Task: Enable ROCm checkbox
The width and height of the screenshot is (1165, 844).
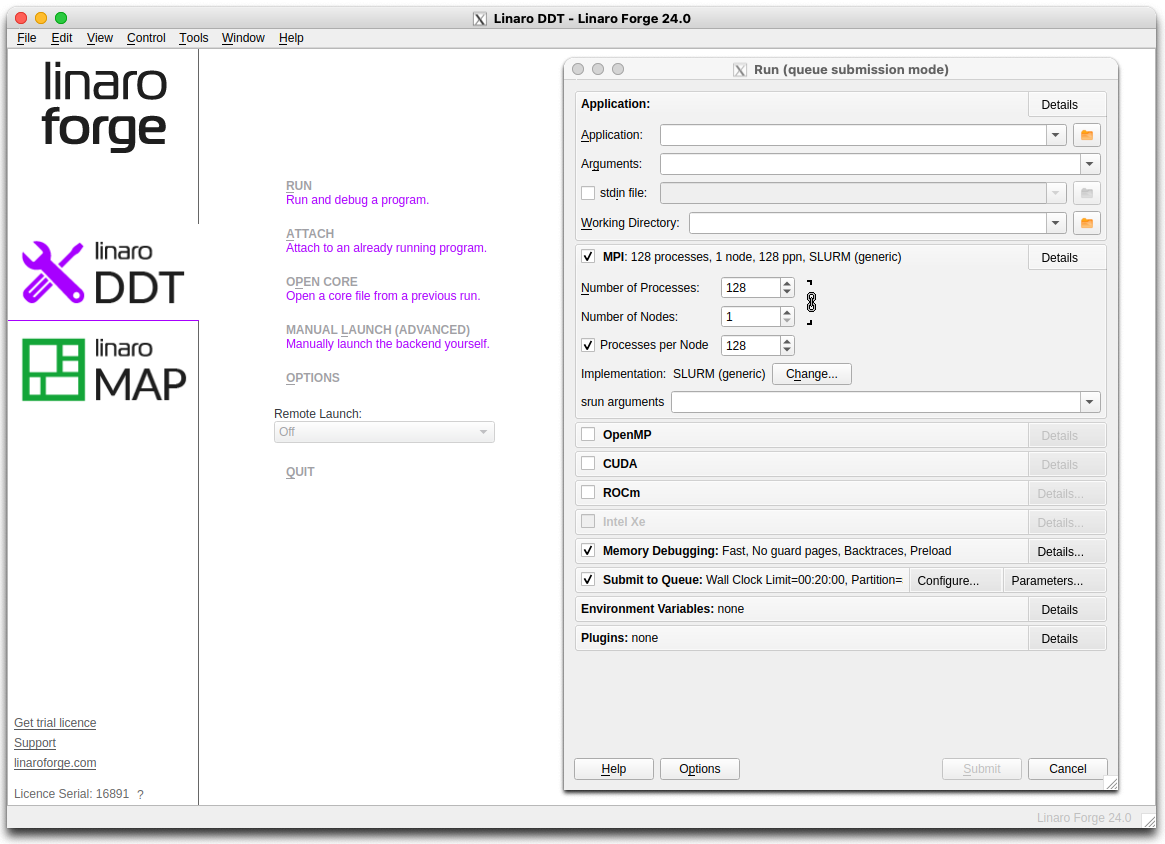Action: tap(588, 492)
